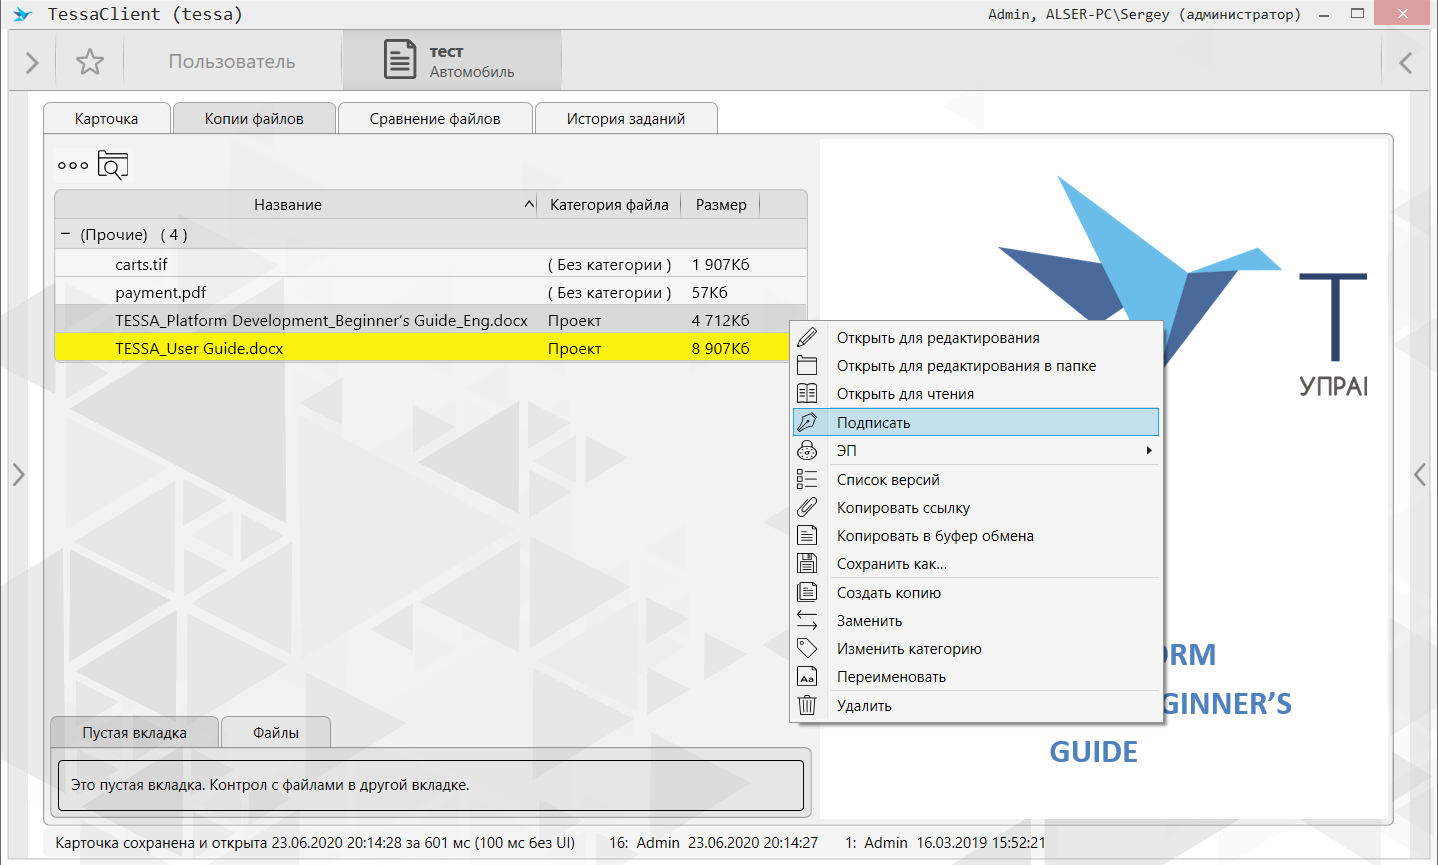Image resolution: width=1438 pixels, height=865 pixels.
Task: Select the тест Автомобиль card tab
Action: [x=452, y=61]
